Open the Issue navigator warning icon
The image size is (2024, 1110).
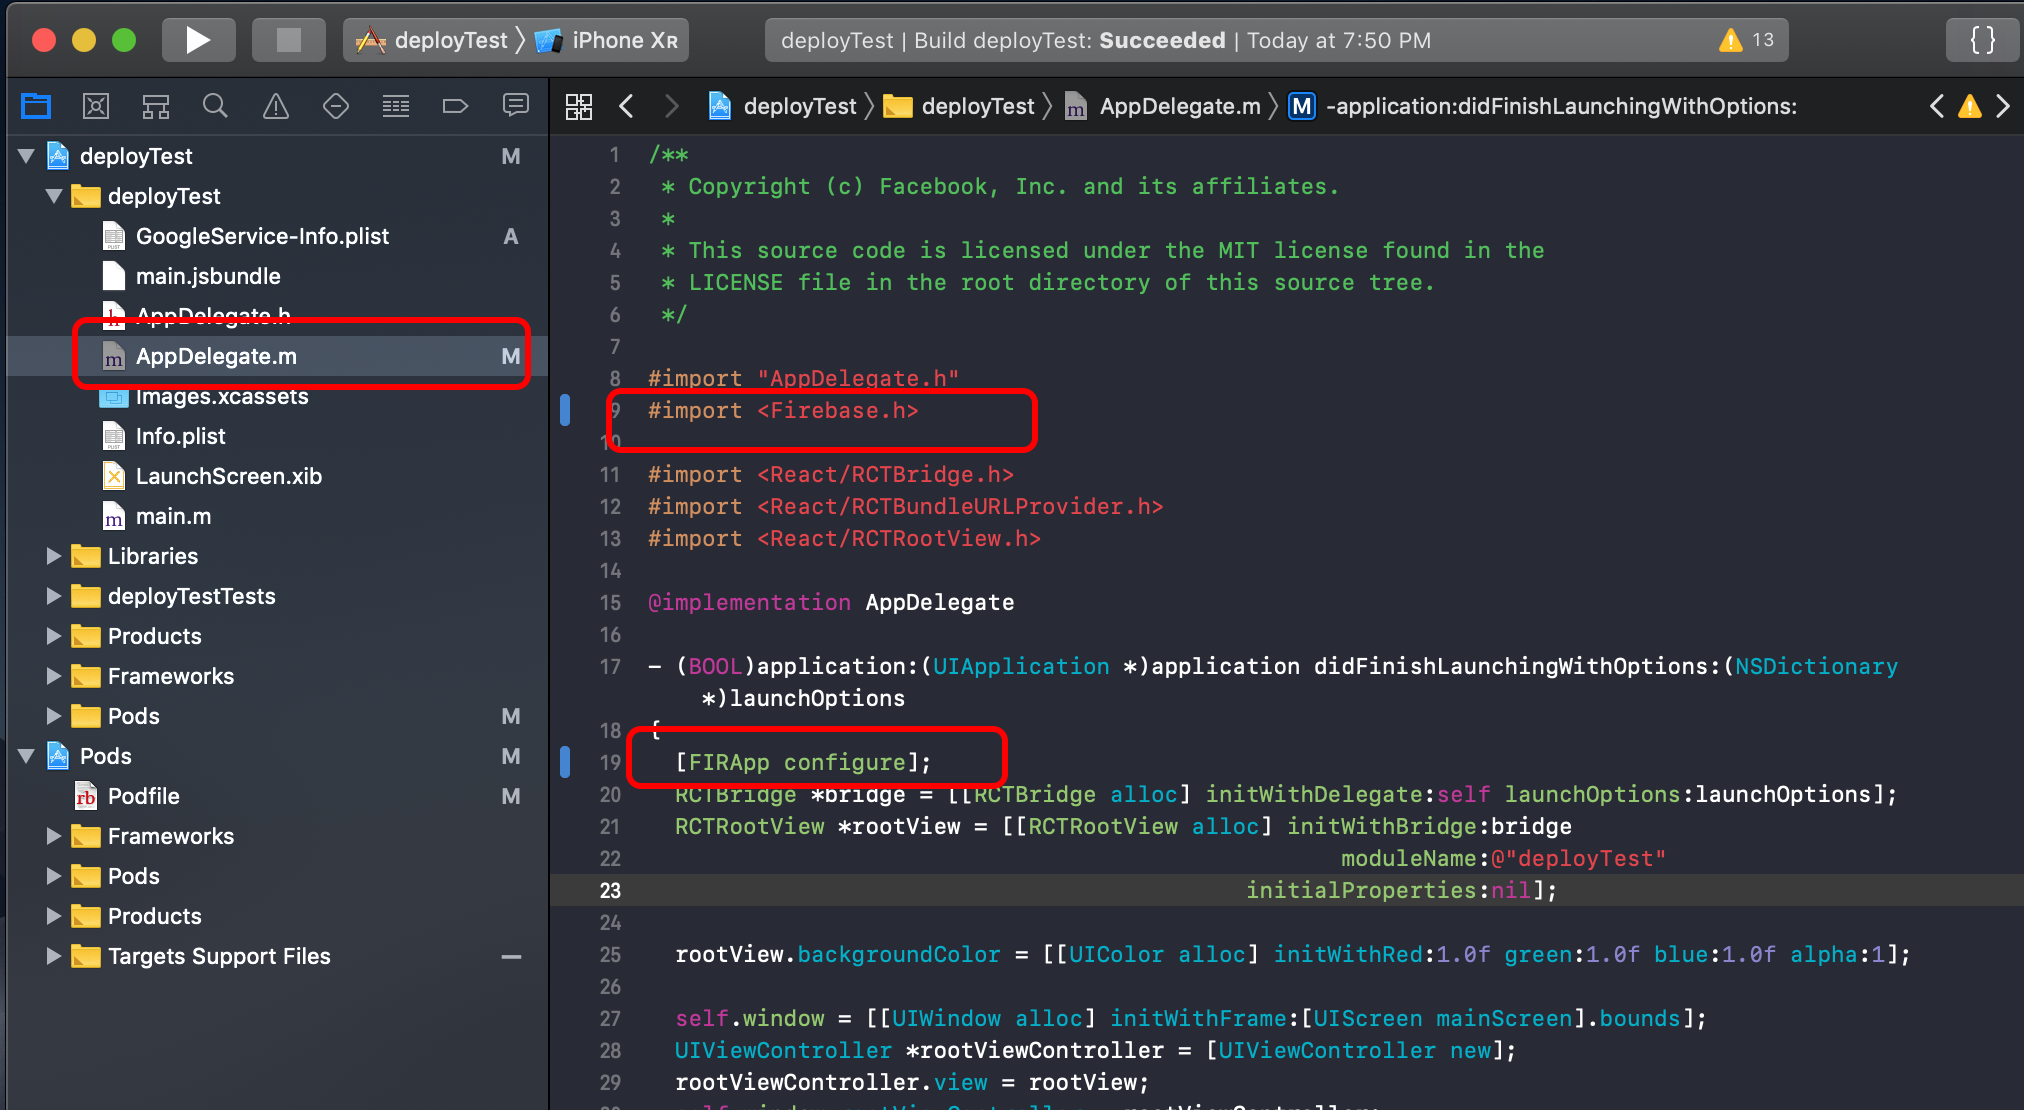click(275, 106)
